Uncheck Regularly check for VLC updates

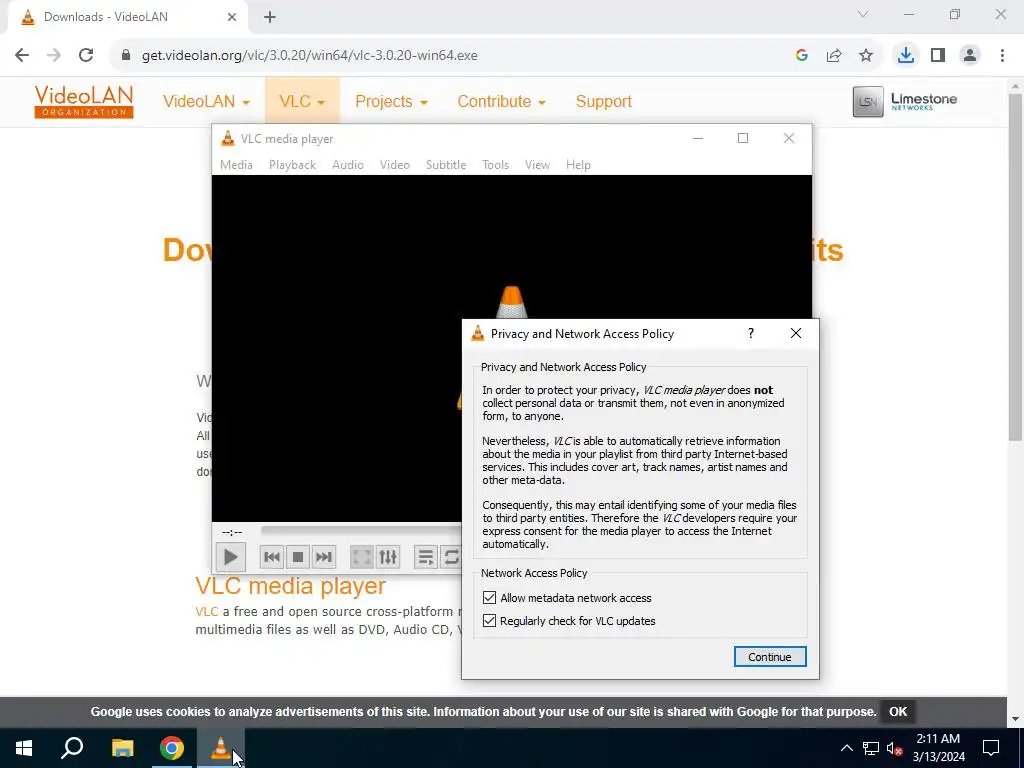(489, 620)
